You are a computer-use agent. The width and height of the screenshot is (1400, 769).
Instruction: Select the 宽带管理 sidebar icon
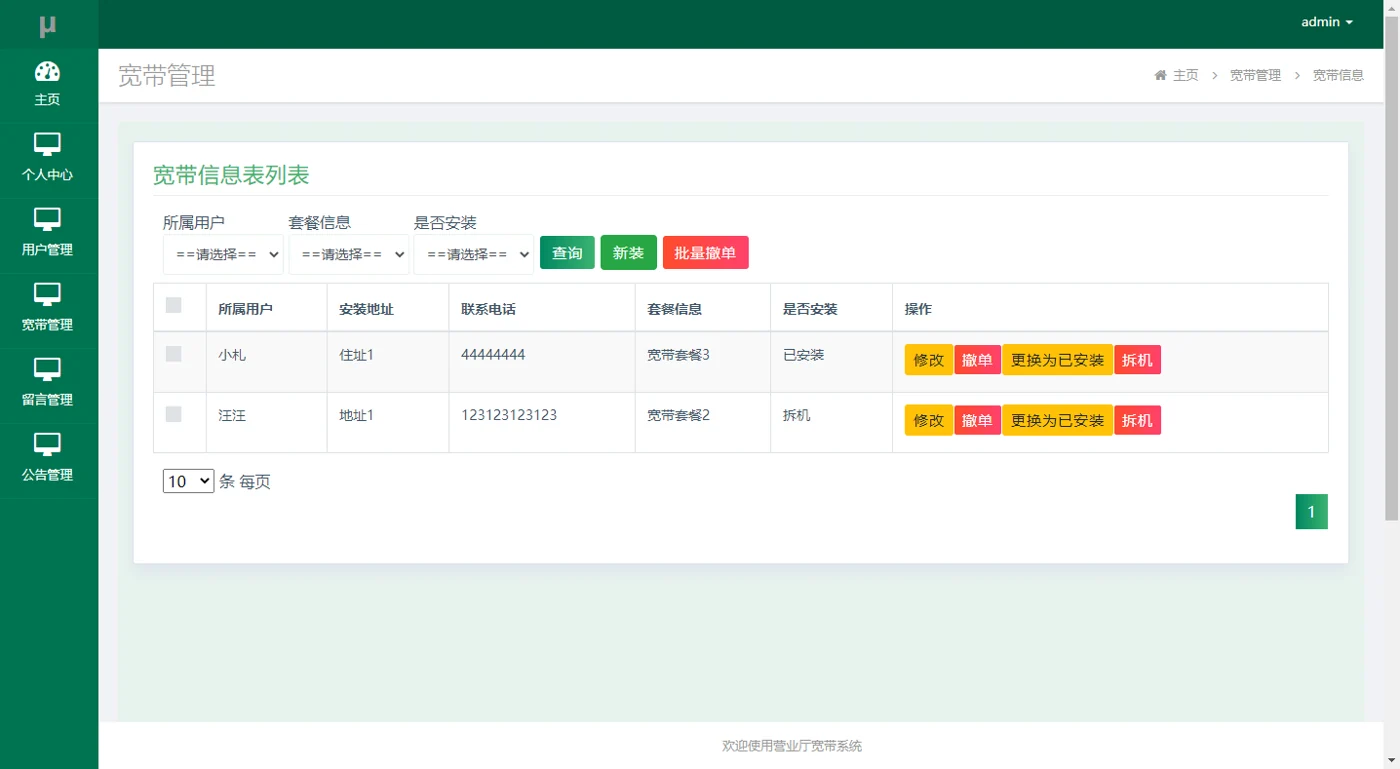(x=47, y=295)
